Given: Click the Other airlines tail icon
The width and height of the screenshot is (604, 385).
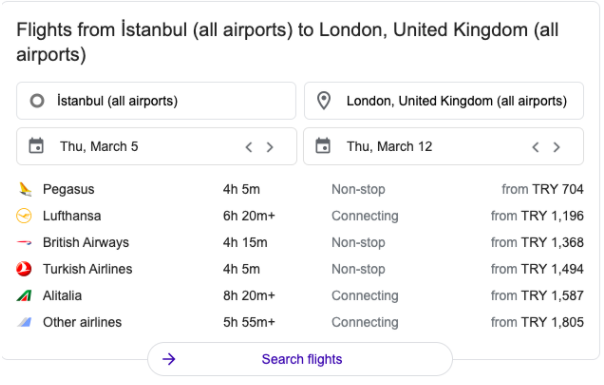Looking at the screenshot, I should (x=24, y=322).
